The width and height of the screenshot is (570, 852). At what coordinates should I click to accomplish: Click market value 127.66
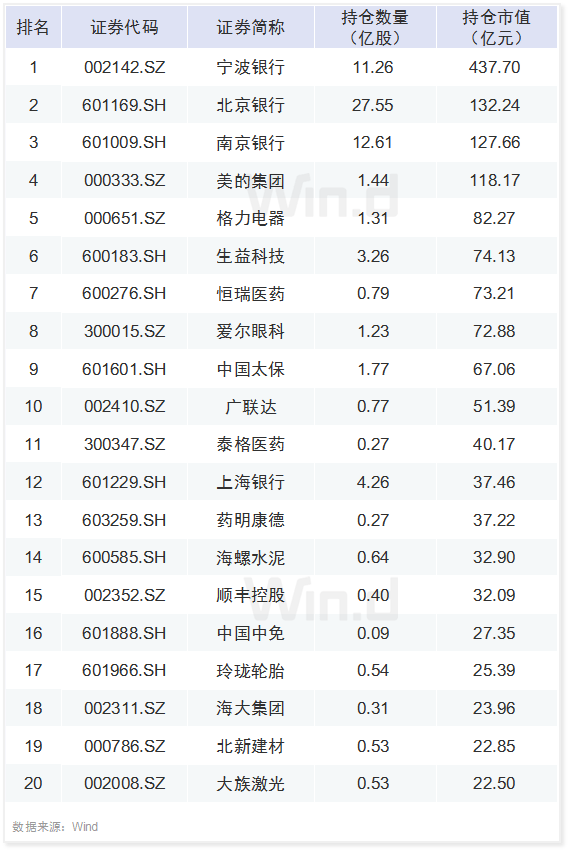point(494,142)
